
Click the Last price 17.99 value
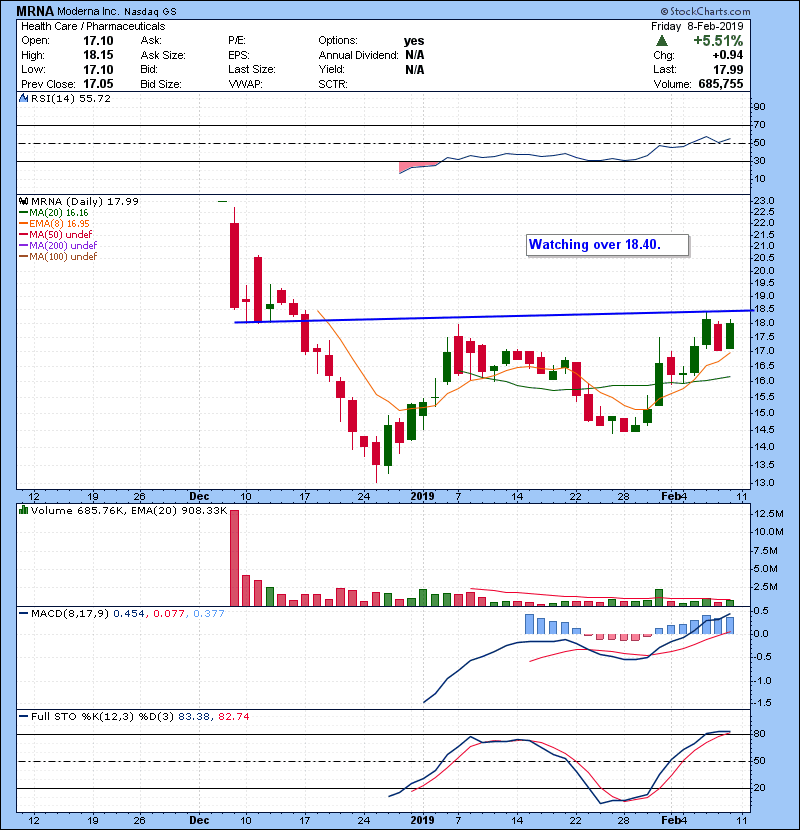pos(728,69)
